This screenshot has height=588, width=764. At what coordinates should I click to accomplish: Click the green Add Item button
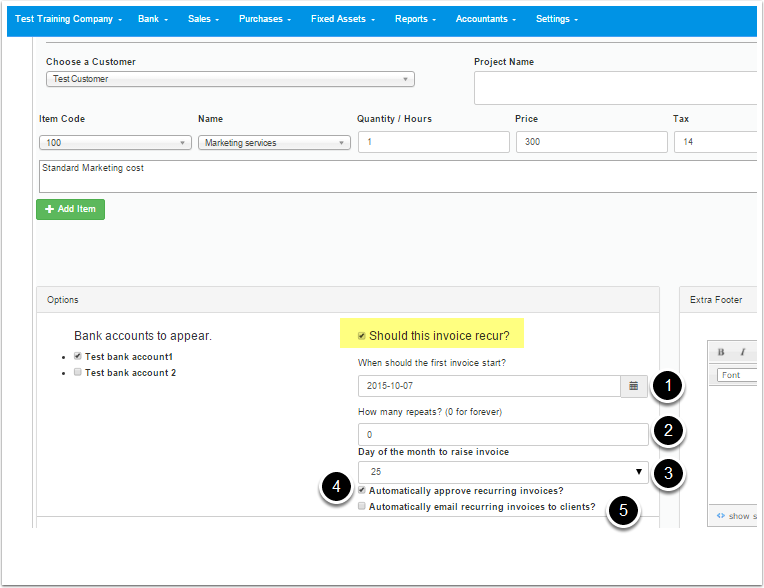[x=70, y=209]
